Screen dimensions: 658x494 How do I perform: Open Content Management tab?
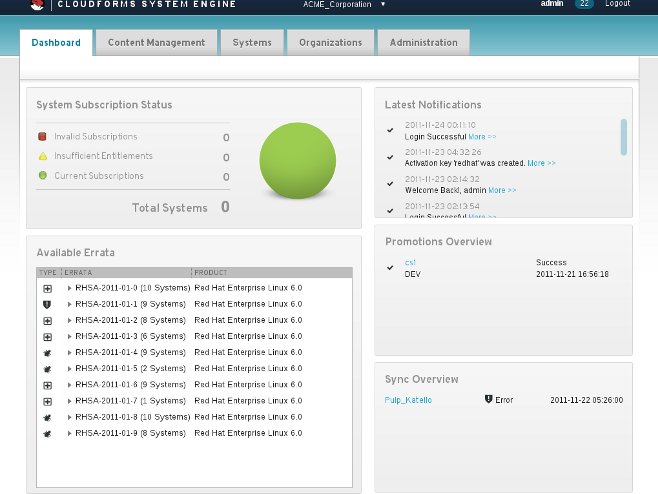[x=157, y=42]
